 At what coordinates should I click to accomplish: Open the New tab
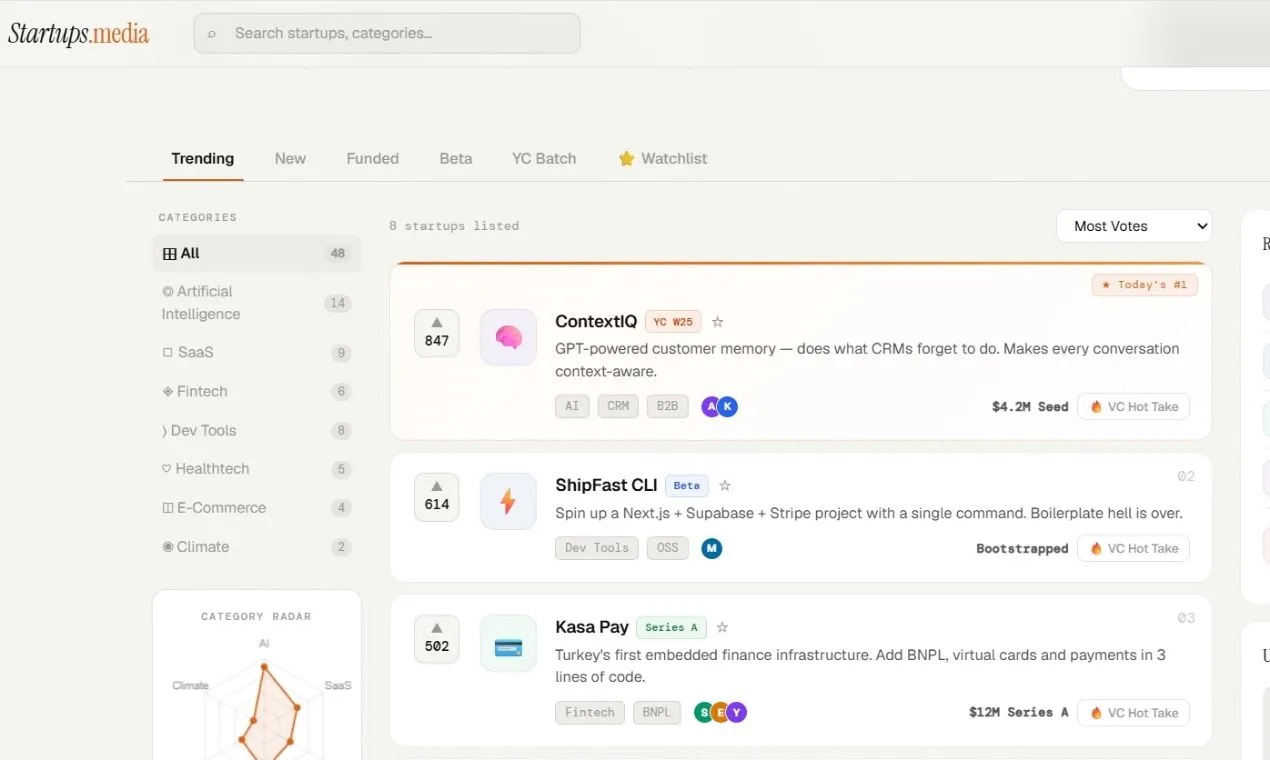290,158
